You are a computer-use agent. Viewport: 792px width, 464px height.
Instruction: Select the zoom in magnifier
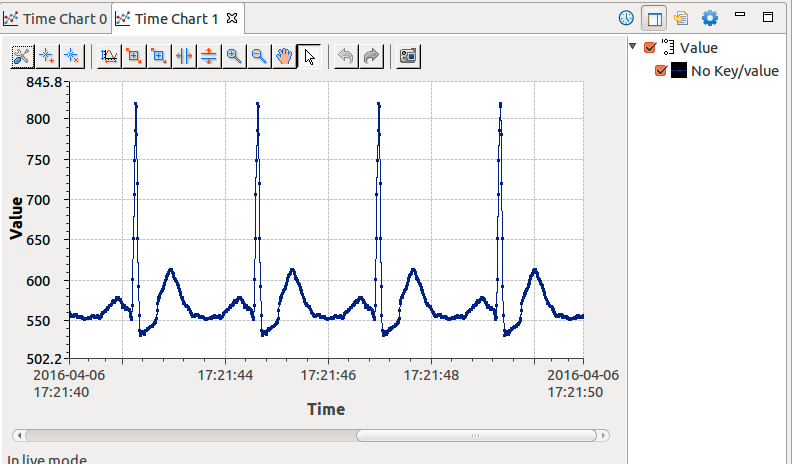[x=234, y=56]
